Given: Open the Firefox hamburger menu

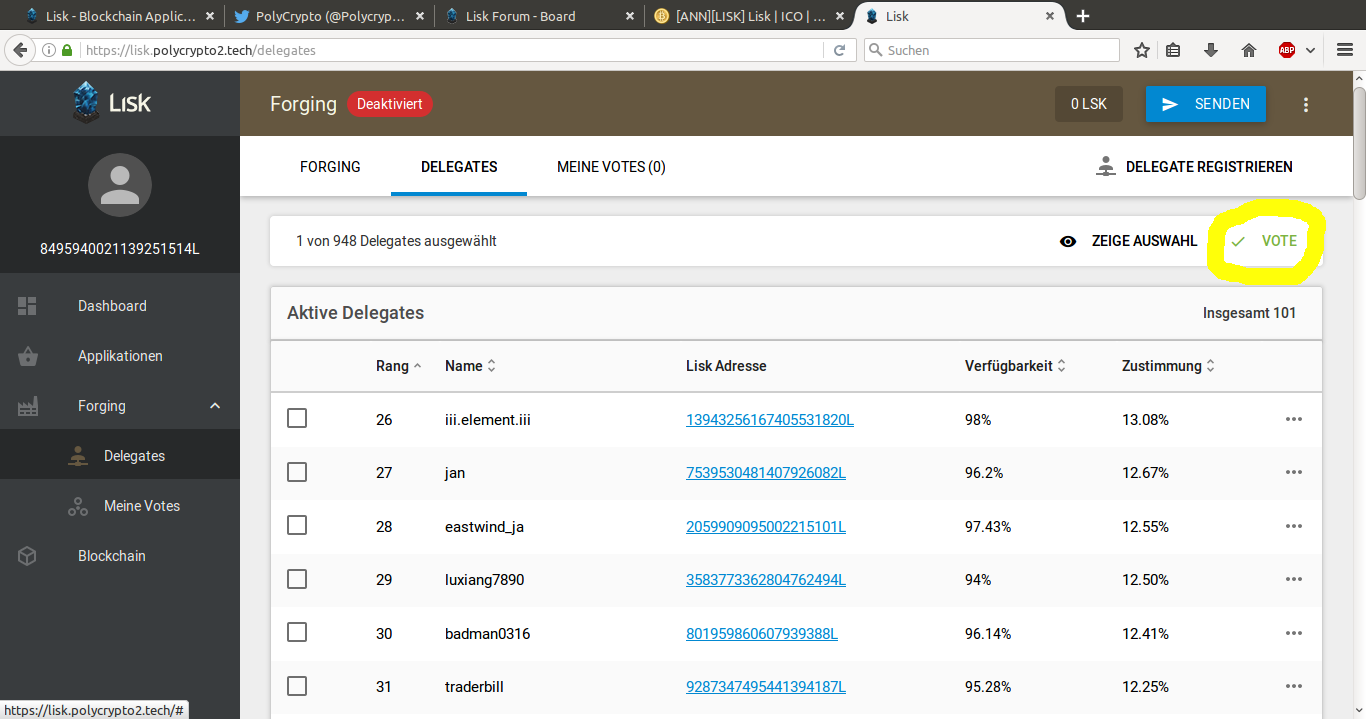Looking at the screenshot, I should [1345, 50].
